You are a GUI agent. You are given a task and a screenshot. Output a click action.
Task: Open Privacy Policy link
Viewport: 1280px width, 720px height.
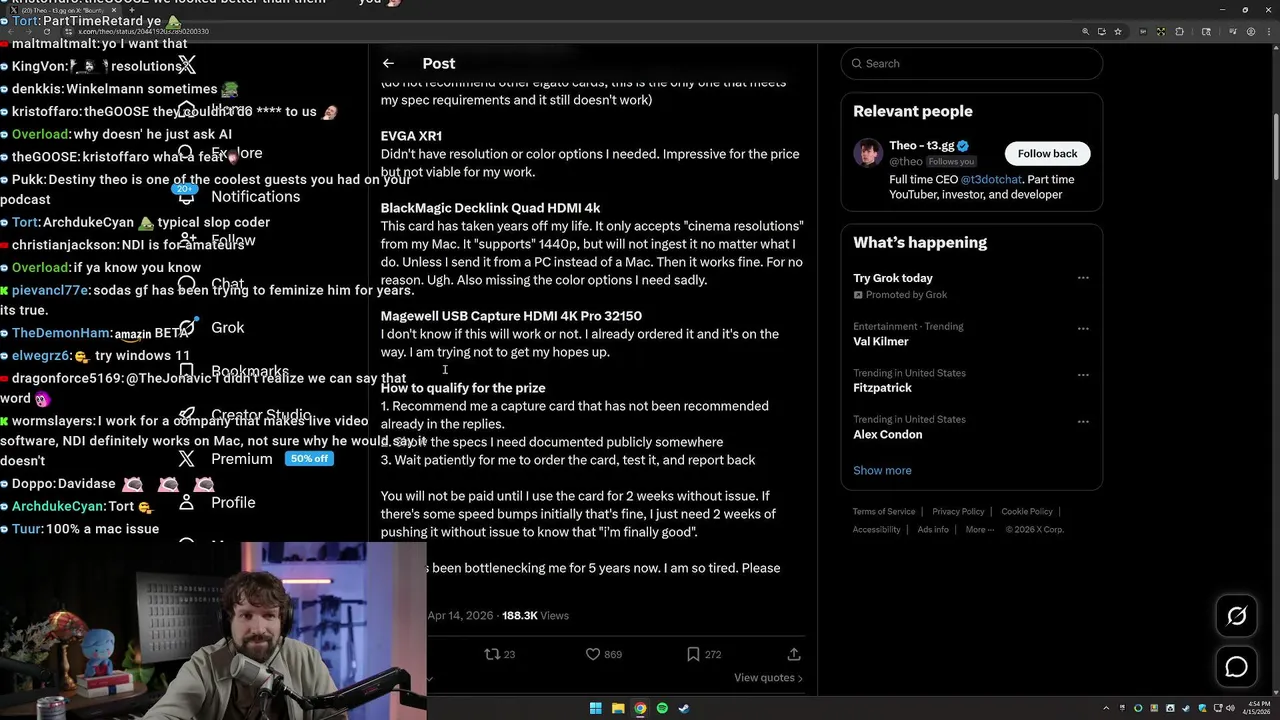click(x=958, y=512)
